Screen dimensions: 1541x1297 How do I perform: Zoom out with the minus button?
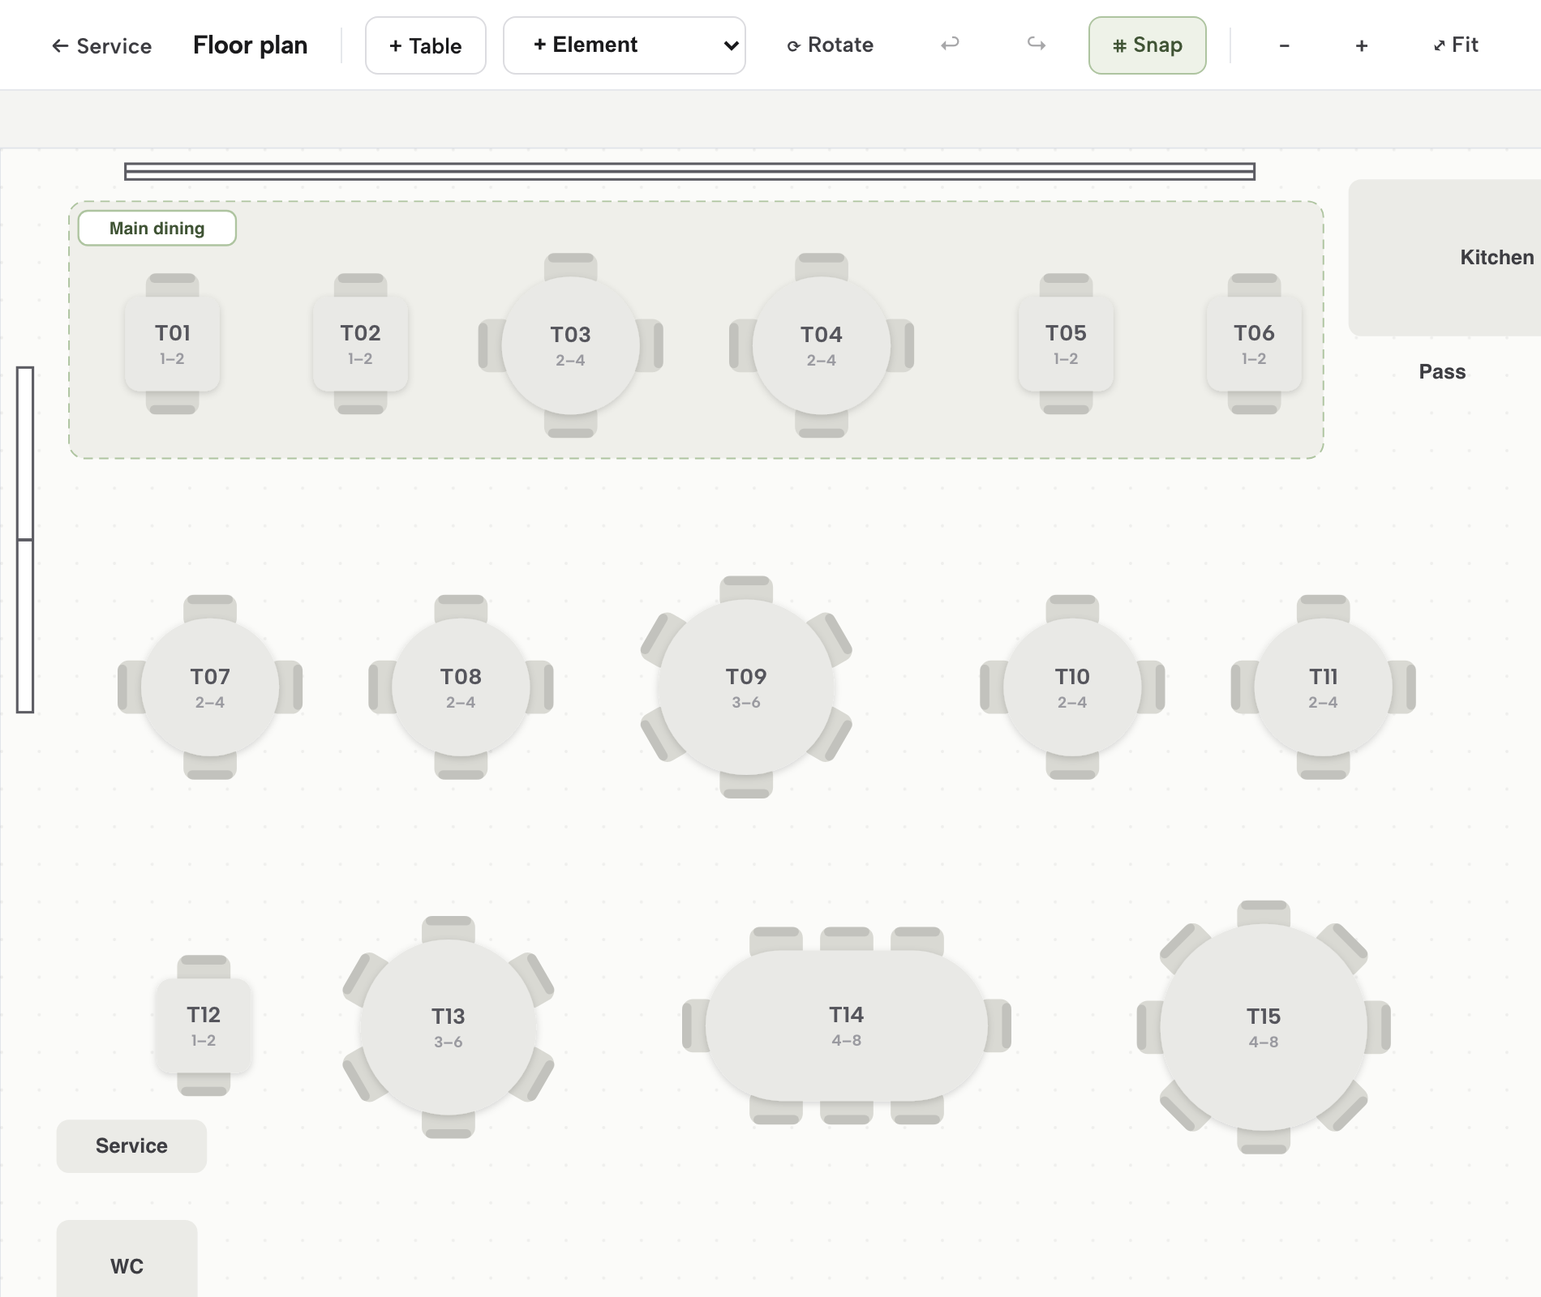pyautogui.click(x=1284, y=46)
